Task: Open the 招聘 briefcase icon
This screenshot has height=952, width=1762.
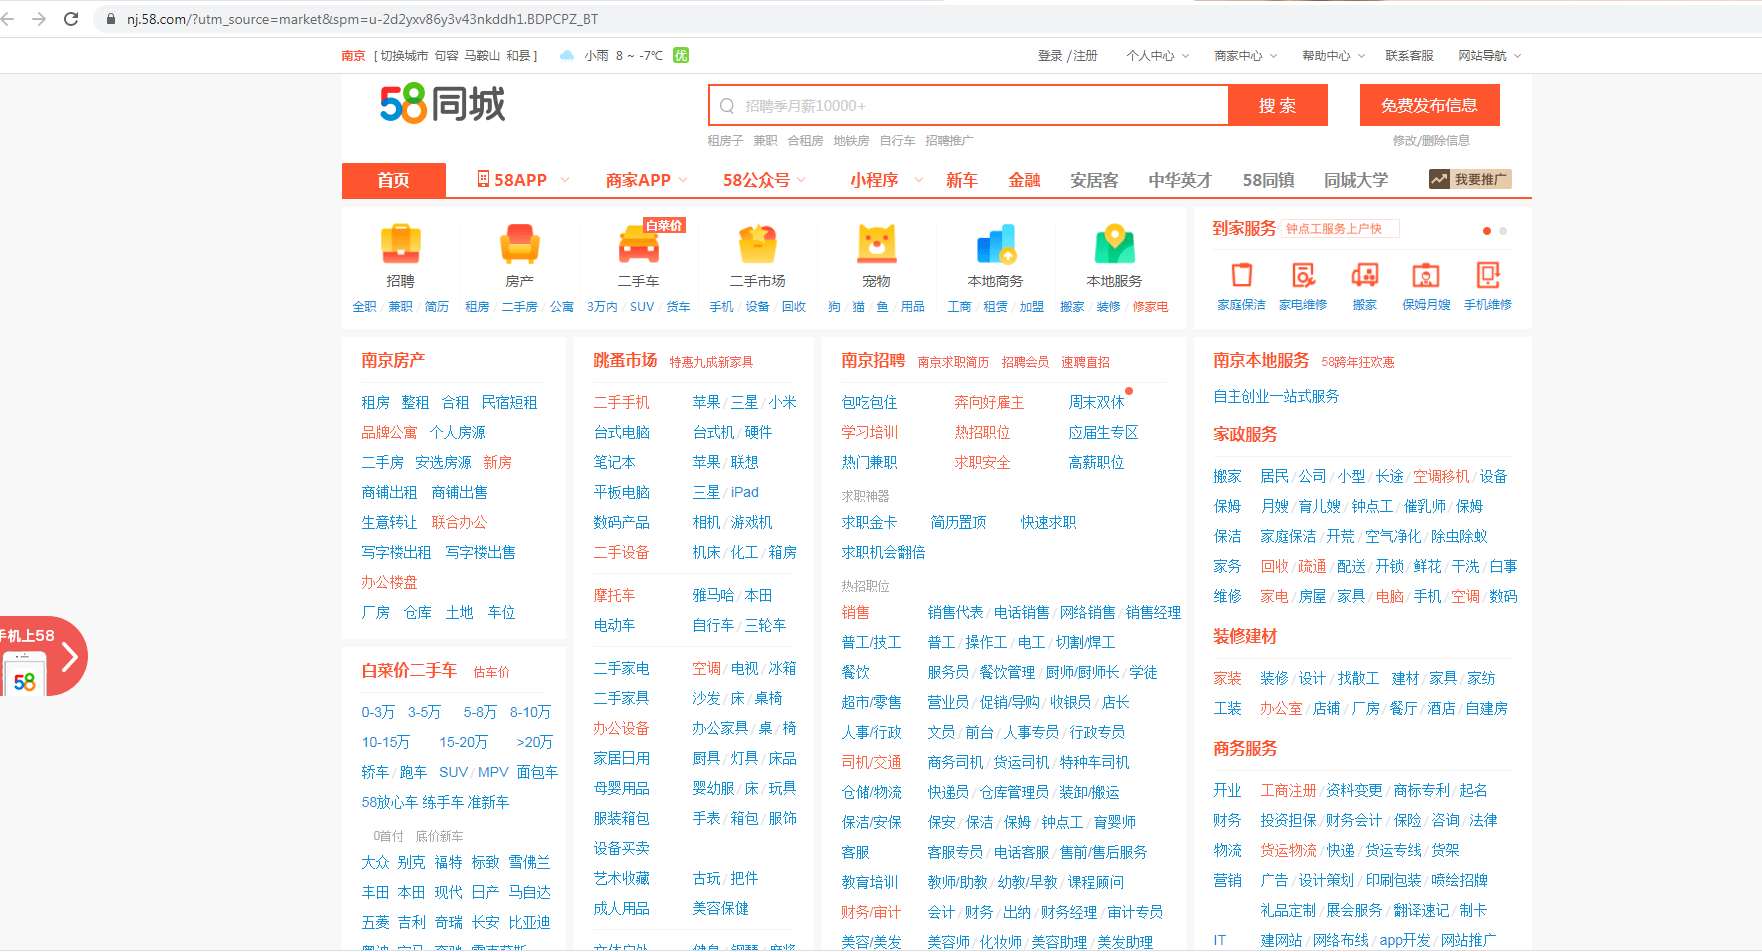Action: click(400, 244)
